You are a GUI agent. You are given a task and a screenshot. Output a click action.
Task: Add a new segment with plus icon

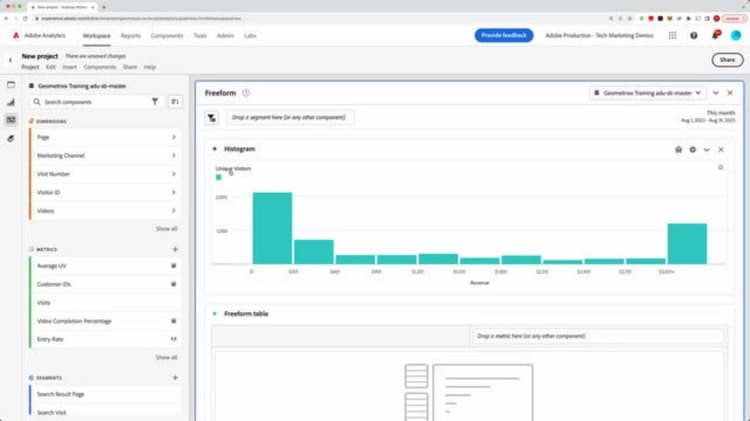pyautogui.click(x=175, y=377)
